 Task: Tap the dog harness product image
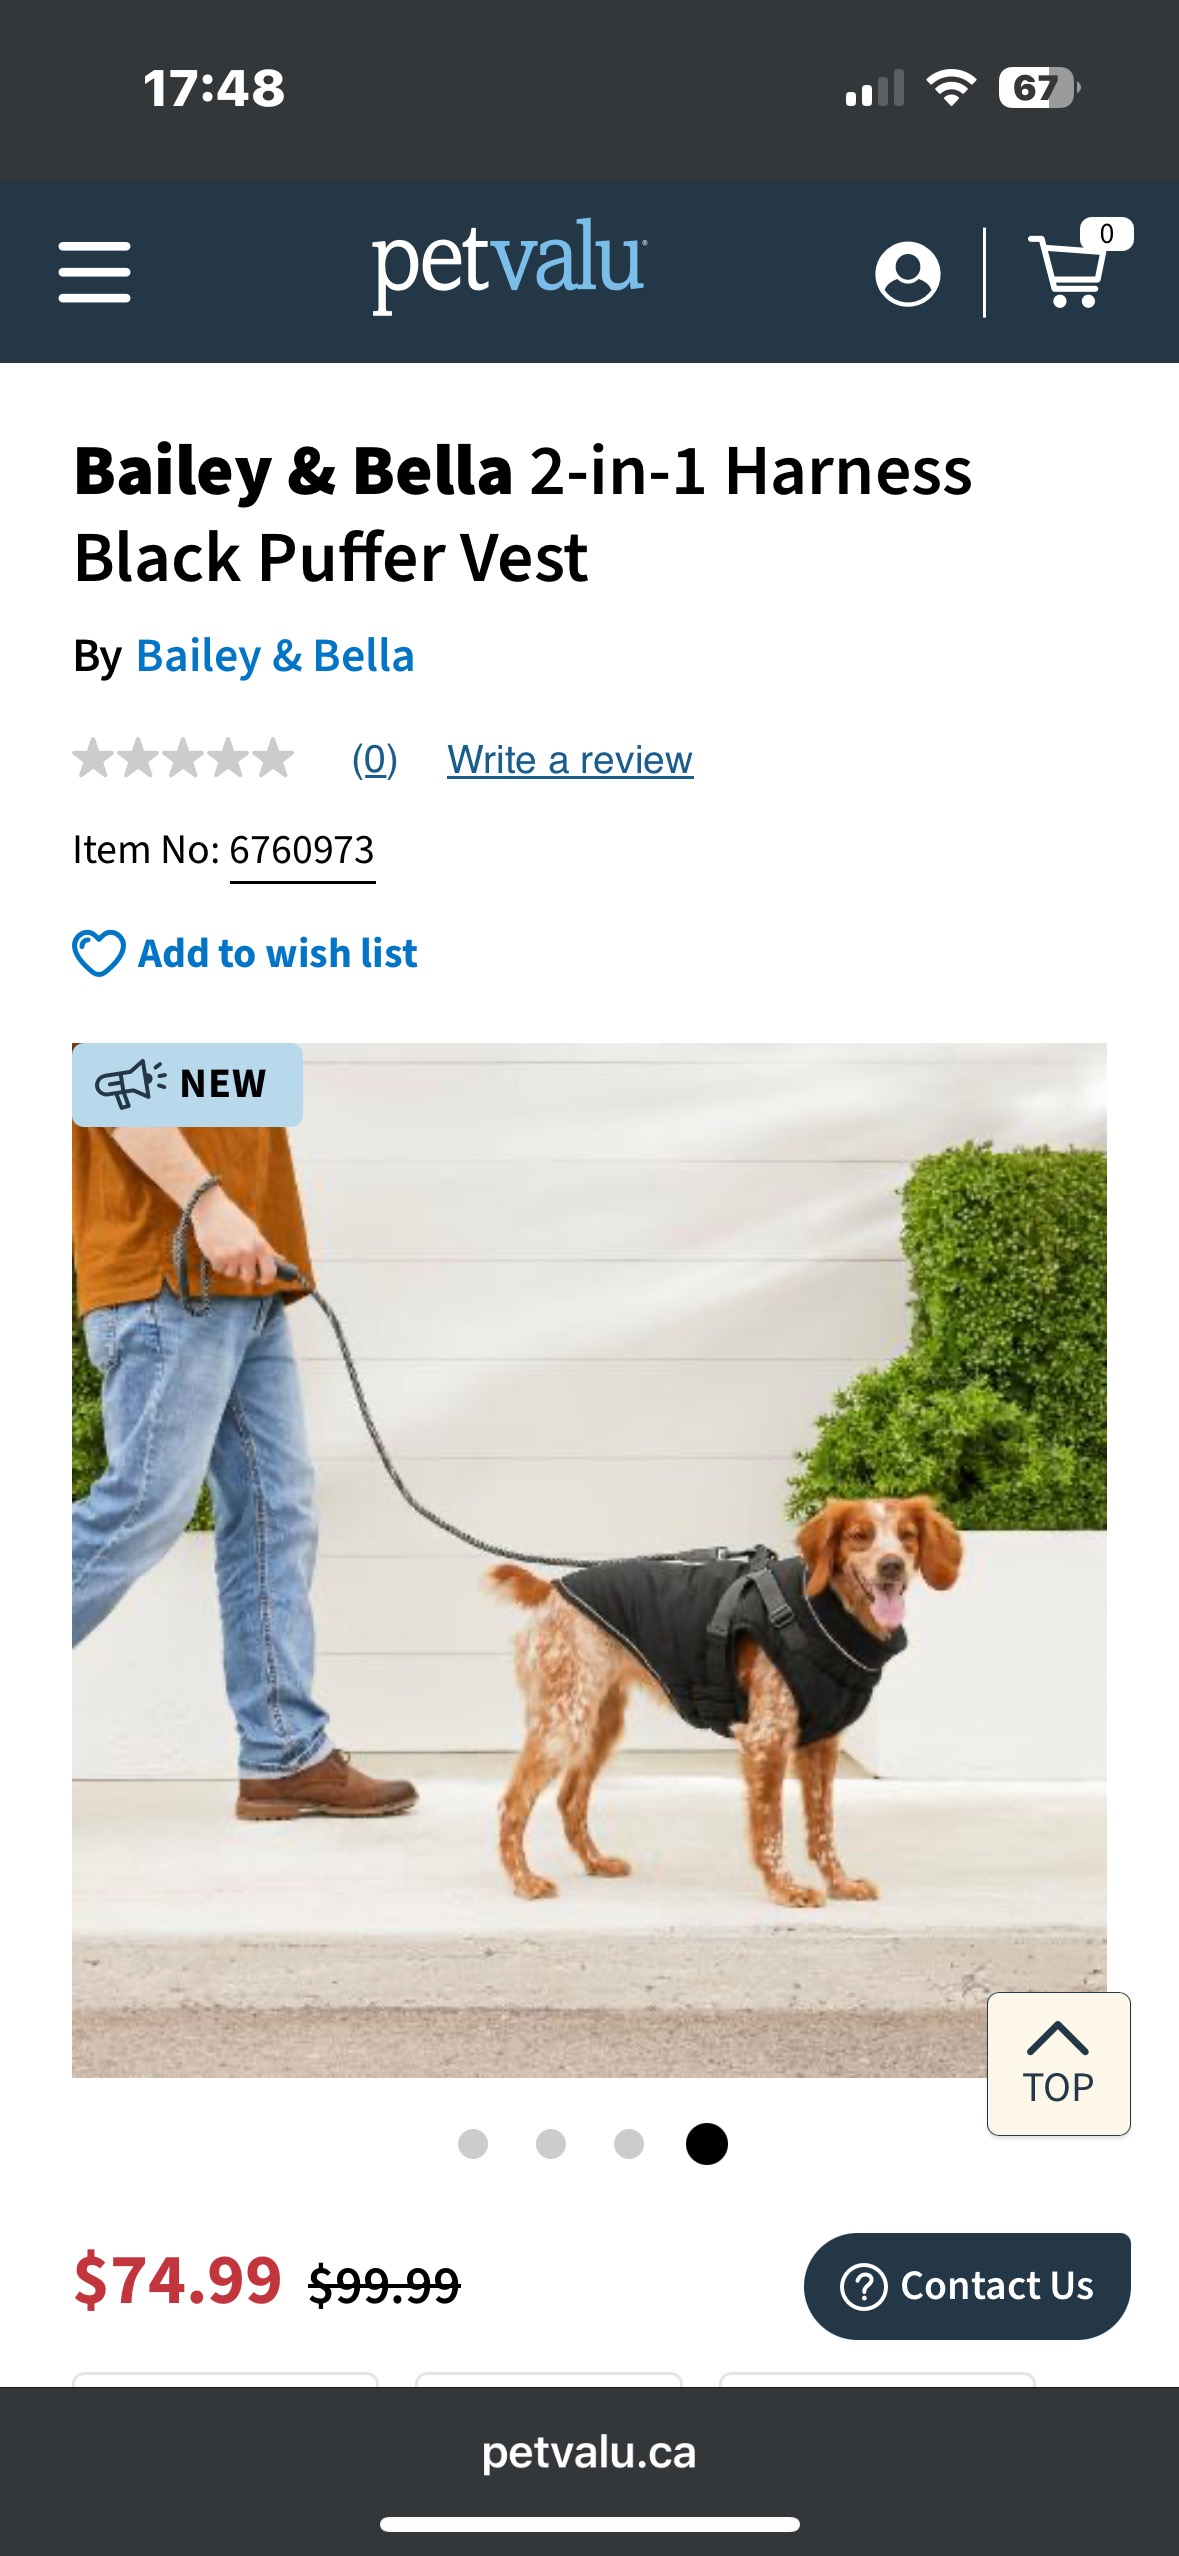coord(589,1560)
